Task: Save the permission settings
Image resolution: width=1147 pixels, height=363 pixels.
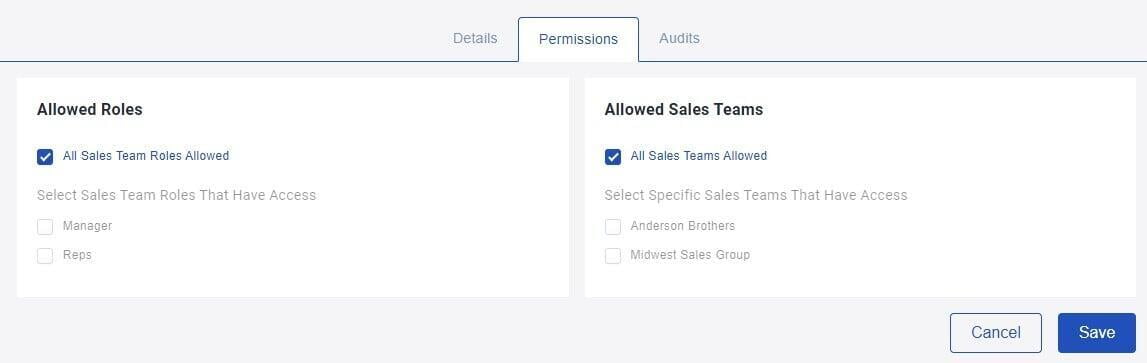Action: click(x=1097, y=333)
